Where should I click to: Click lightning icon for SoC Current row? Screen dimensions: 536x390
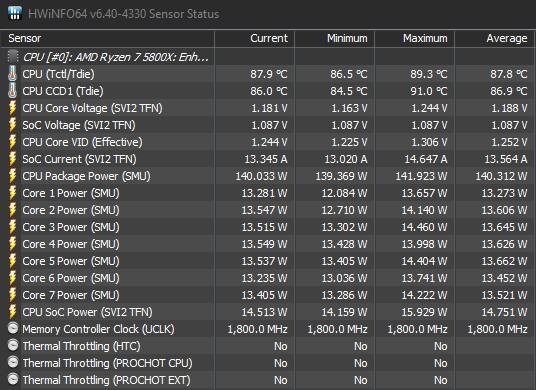point(13,159)
